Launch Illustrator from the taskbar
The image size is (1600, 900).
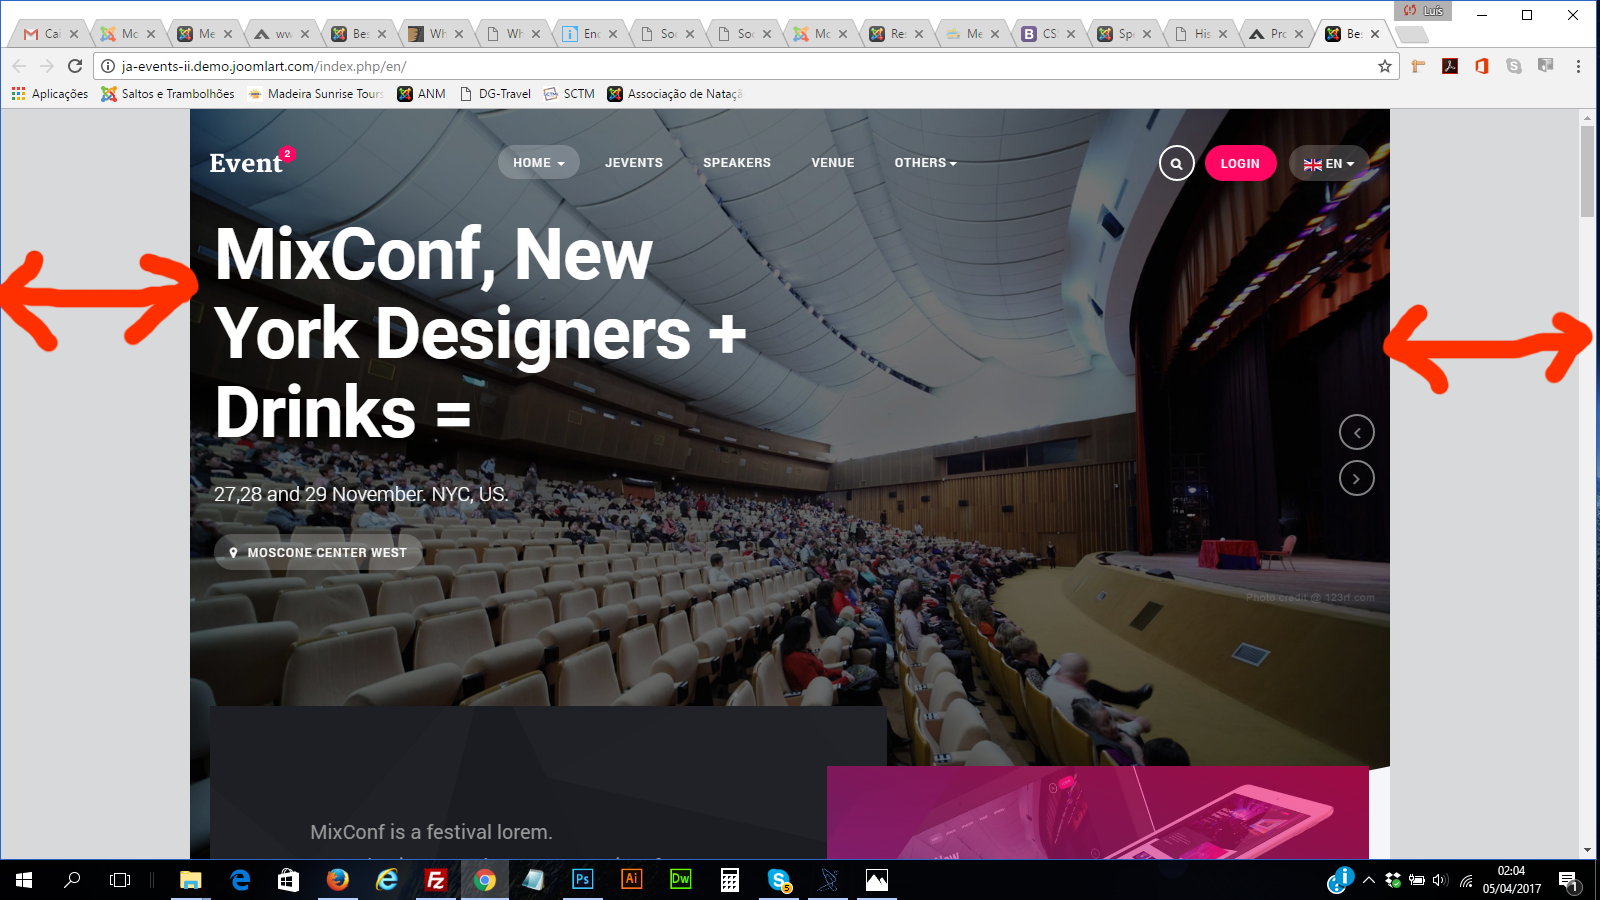click(x=631, y=880)
